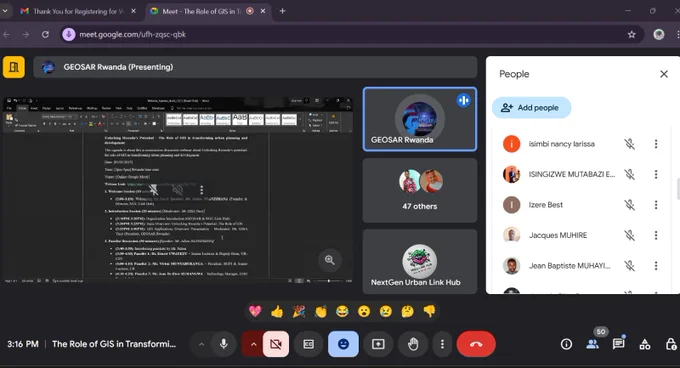The height and width of the screenshot is (368, 680).
Task: Click the yellow meeting room icon
Action: click(14, 67)
